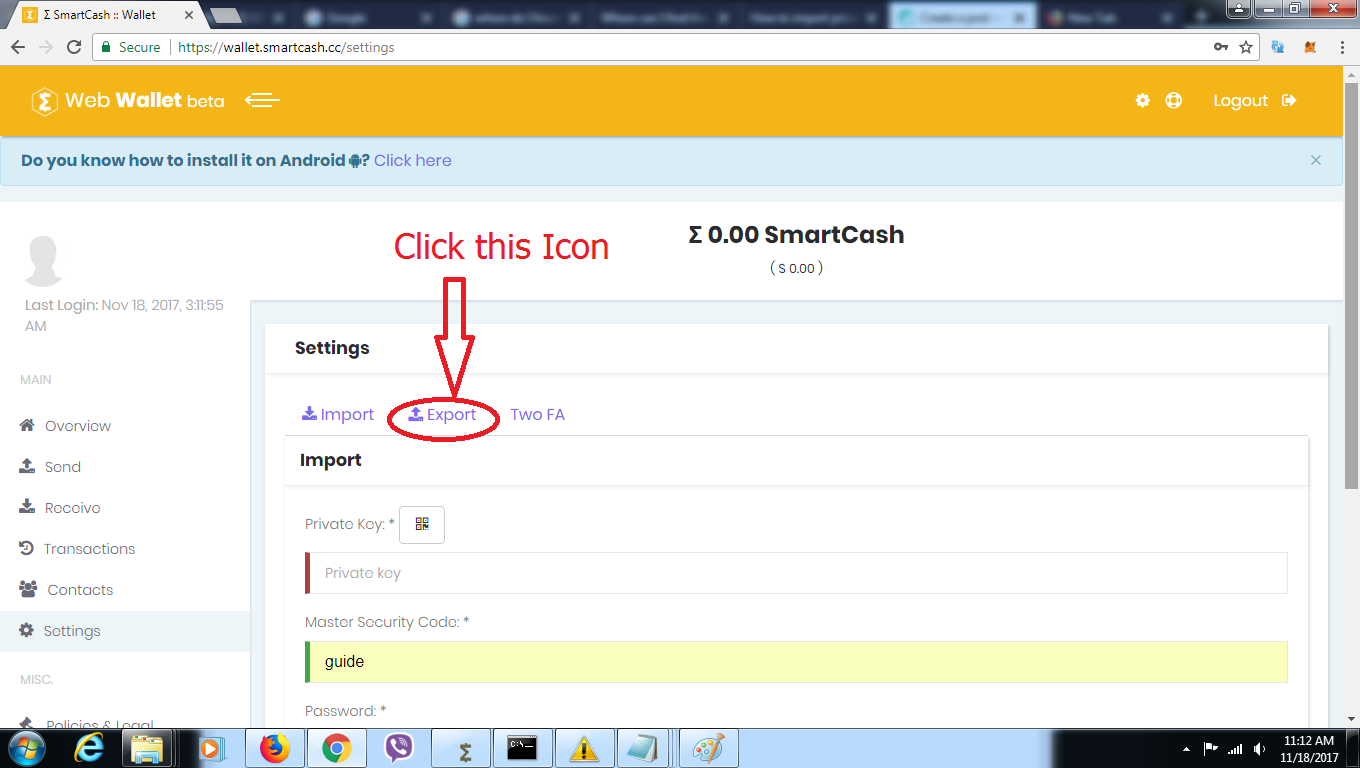Viewport: 1360px width, 768px height.
Task: Click the Secure padlock site info
Action: click(130, 47)
